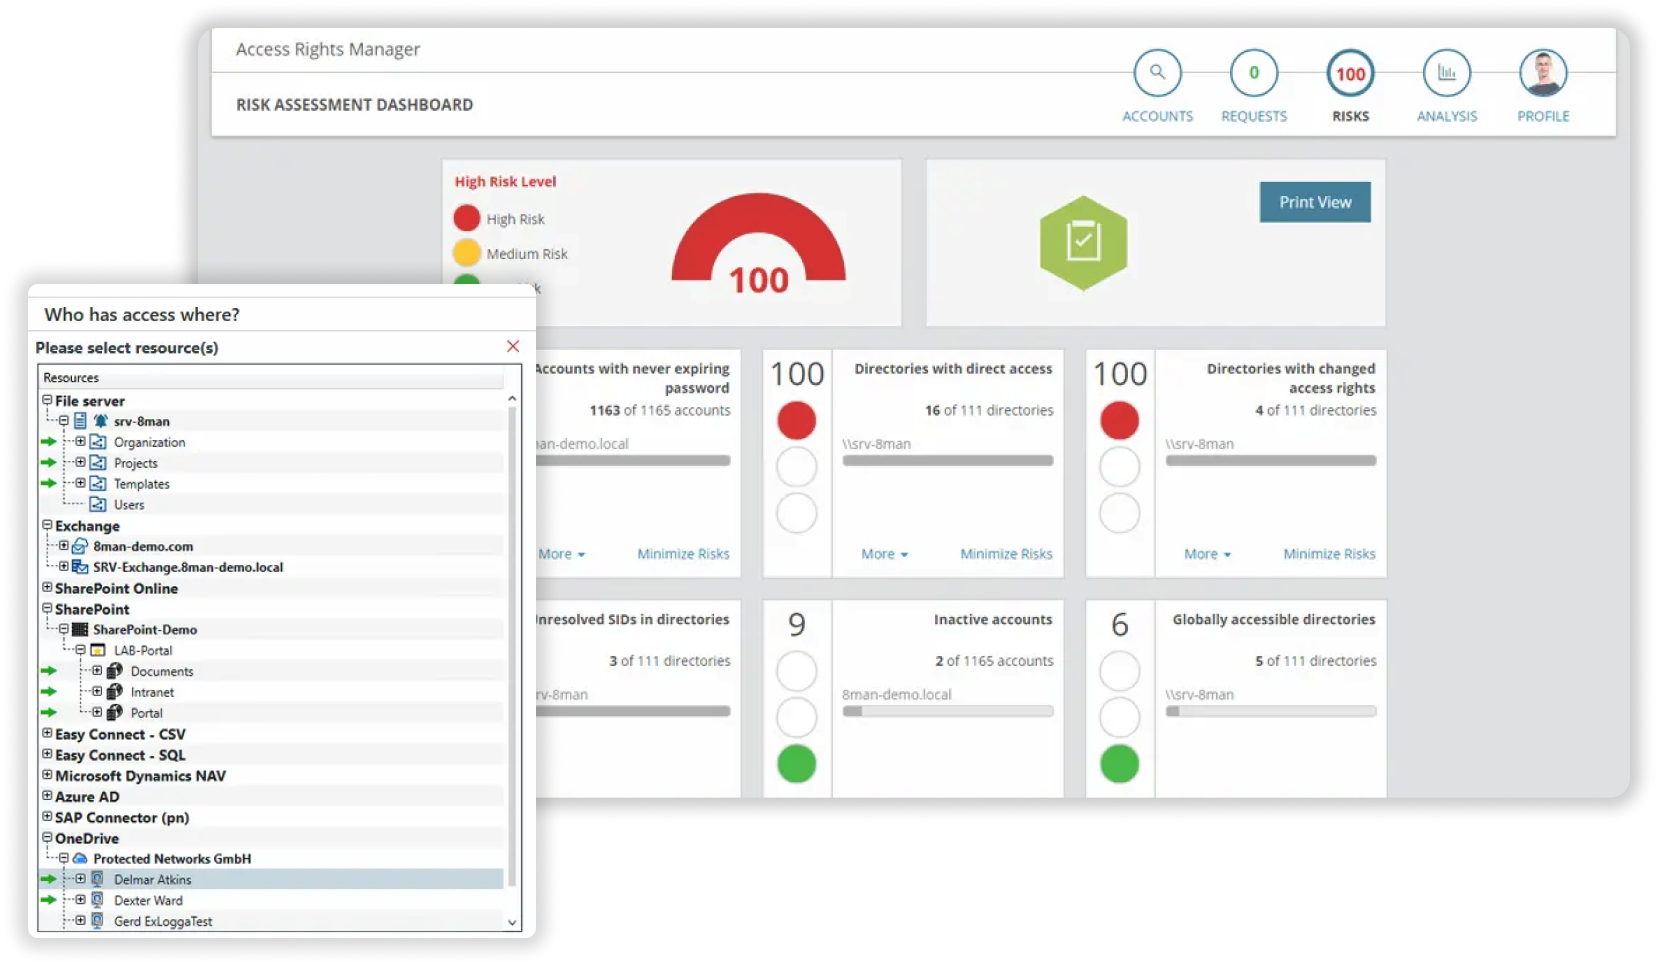Click Minimize Risks under never expiring password
The width and height of the screenshot is (1658, 966).
pyautogui.click(x=683, y=554)
